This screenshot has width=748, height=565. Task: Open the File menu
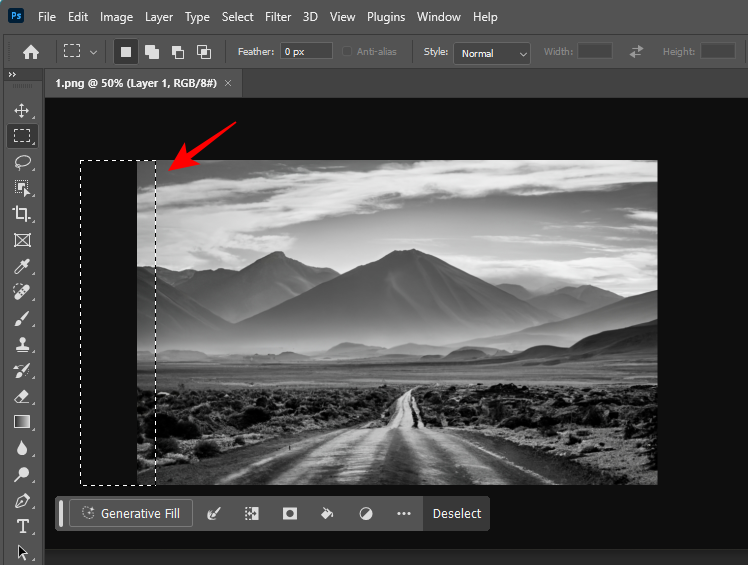47,17
